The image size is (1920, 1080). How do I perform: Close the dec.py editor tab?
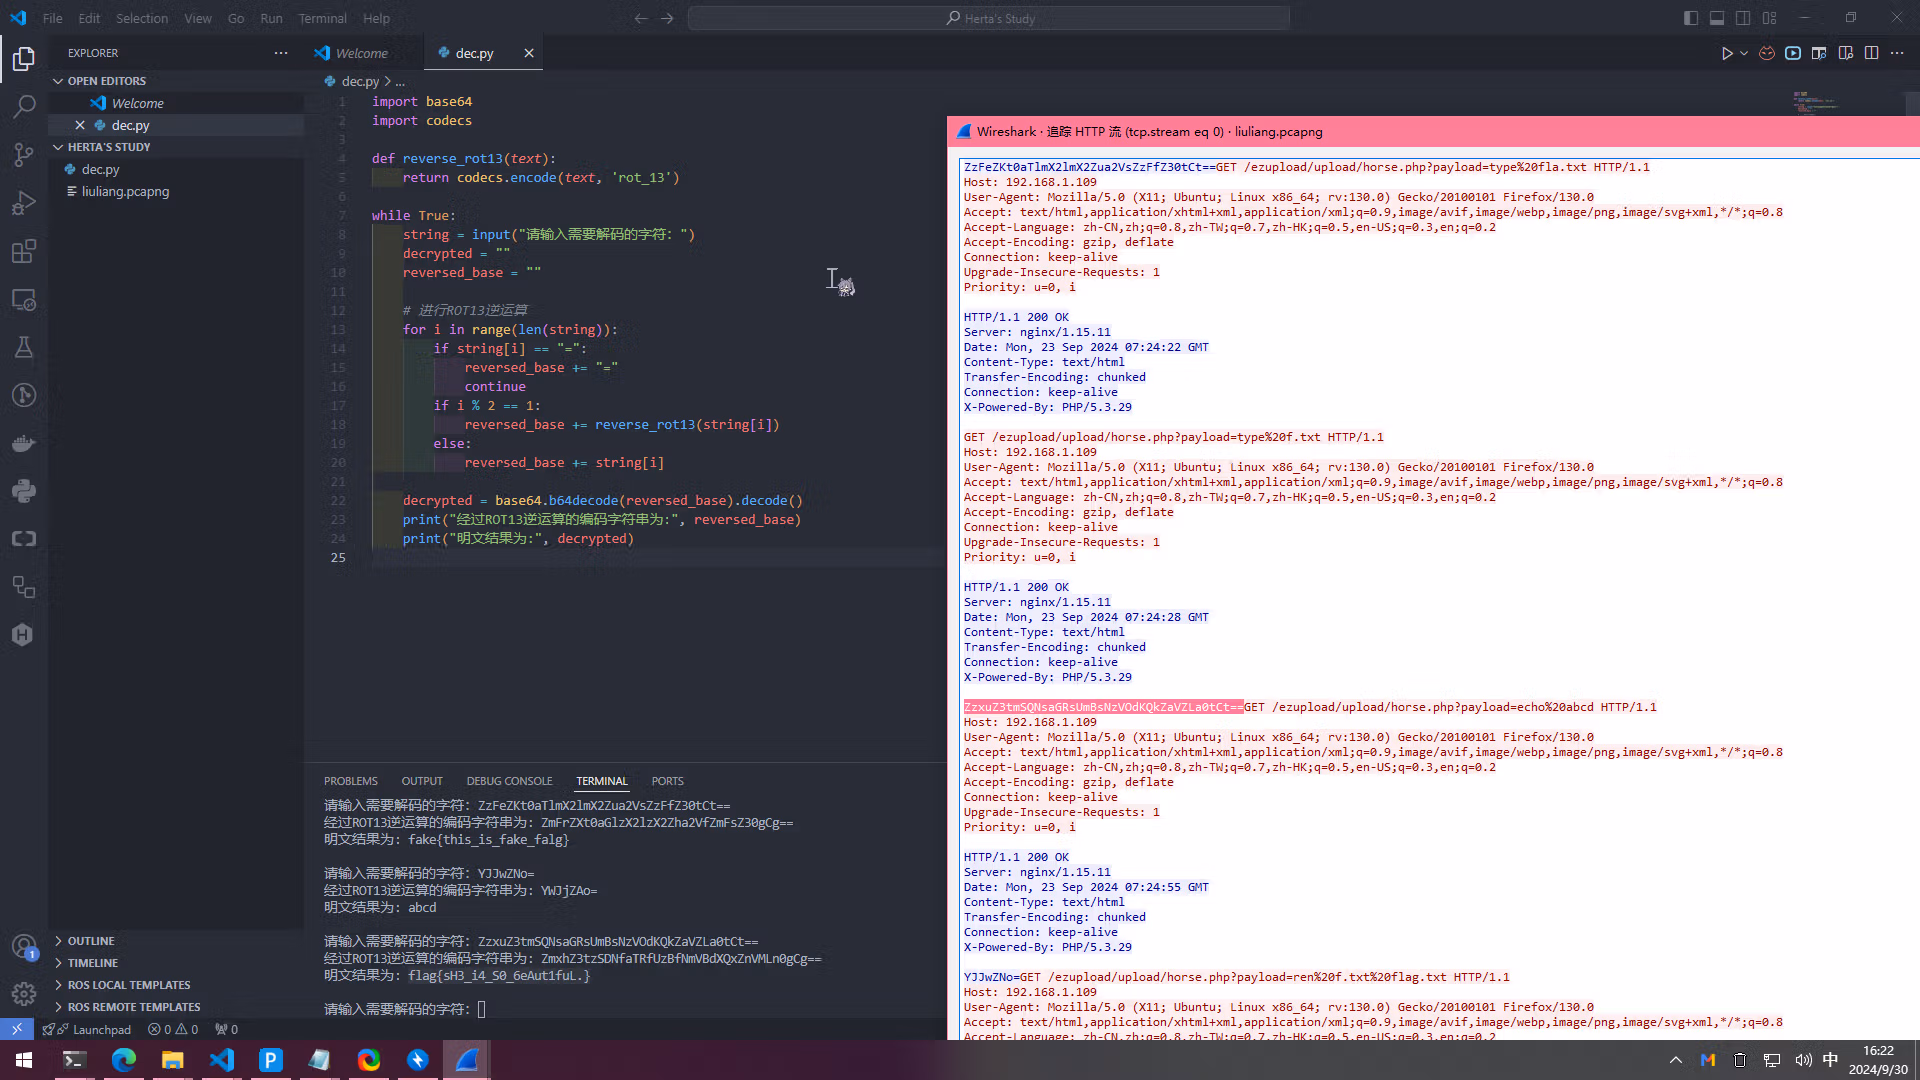[529, 53]
